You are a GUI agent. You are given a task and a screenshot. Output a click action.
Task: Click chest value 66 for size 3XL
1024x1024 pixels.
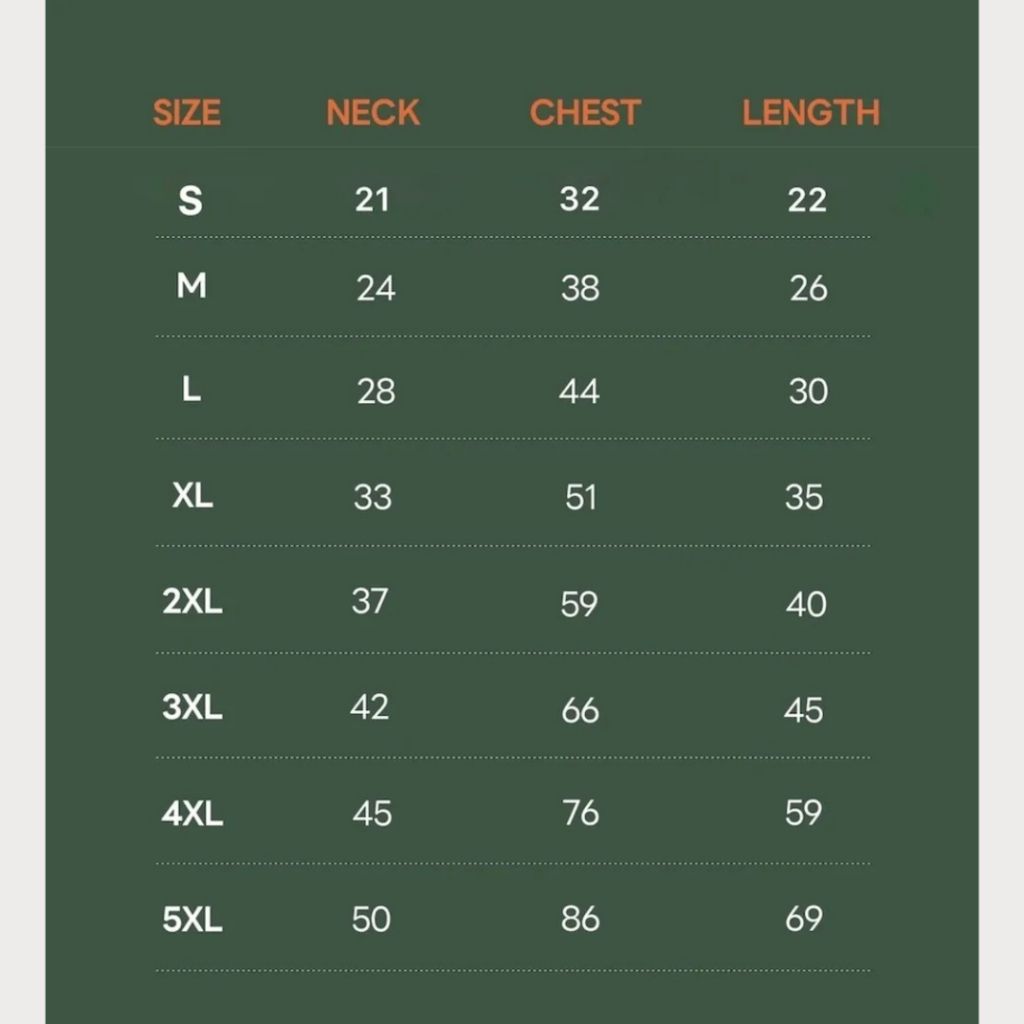click(x=580, y=711)
